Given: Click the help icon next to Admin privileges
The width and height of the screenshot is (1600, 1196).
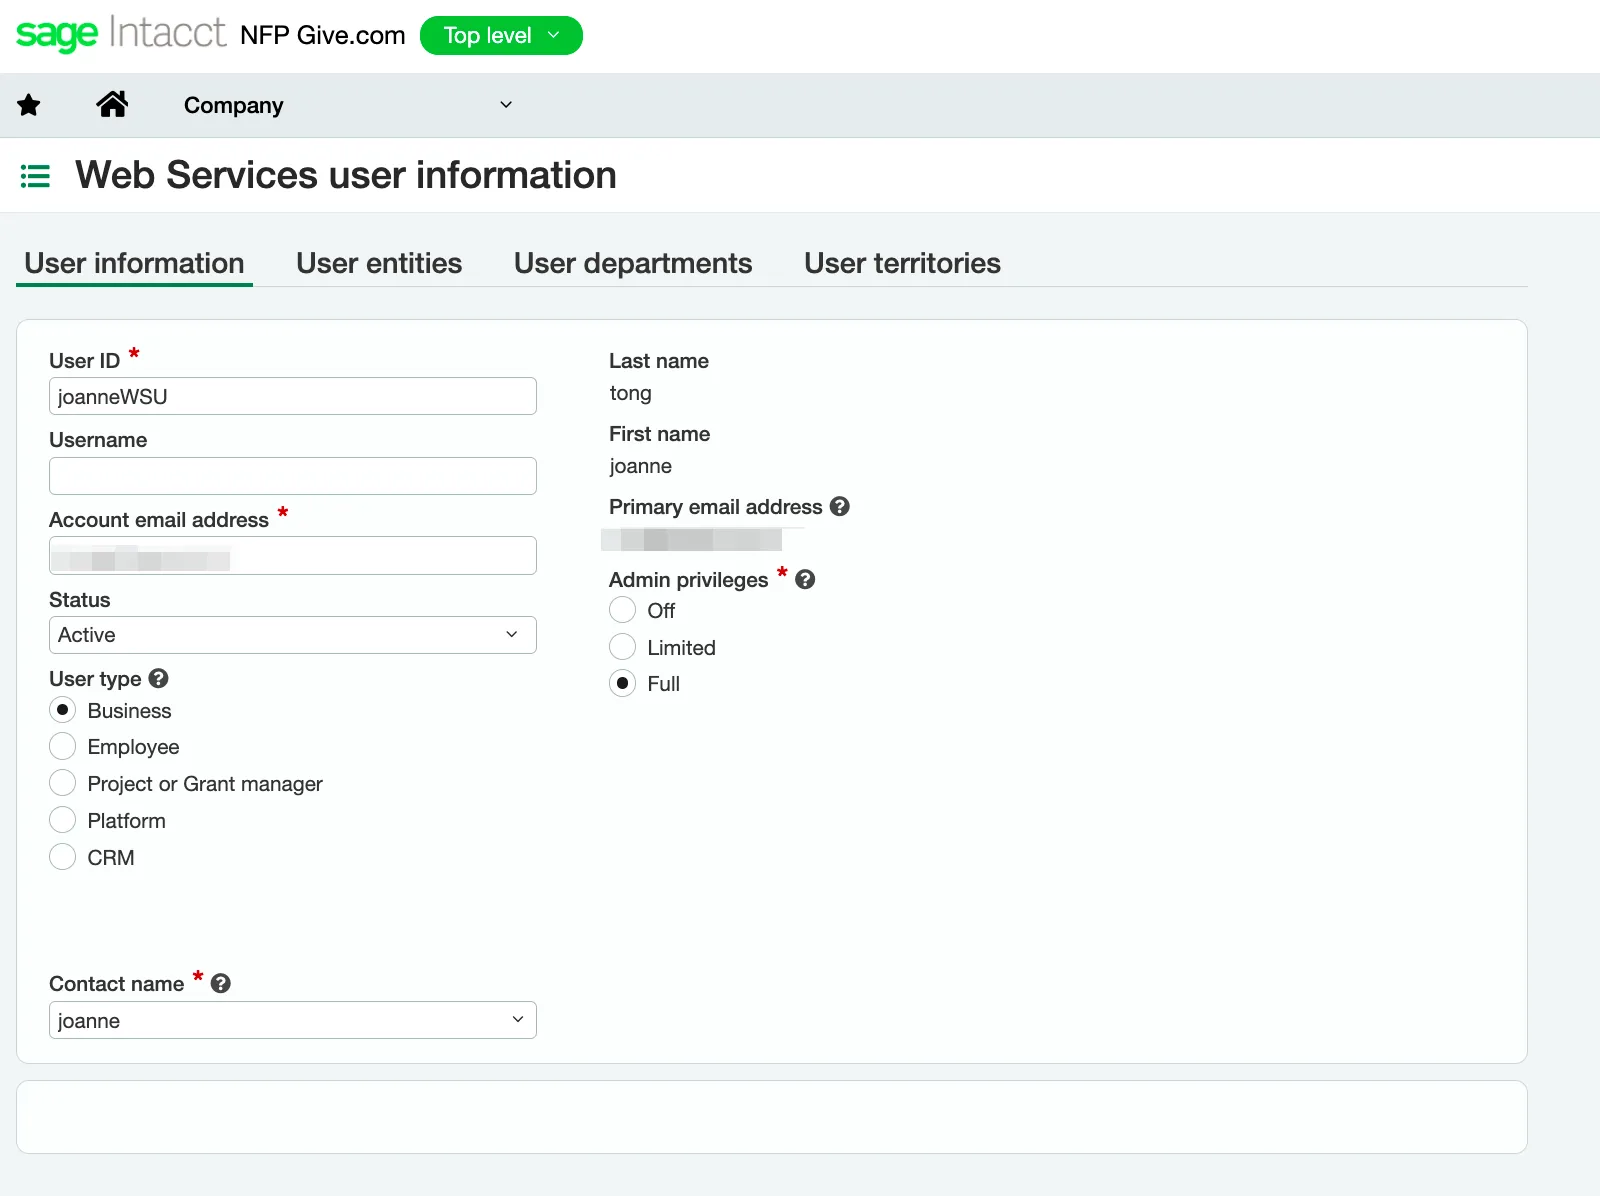Looking at the screenshot, I should [x=805, y=580].
